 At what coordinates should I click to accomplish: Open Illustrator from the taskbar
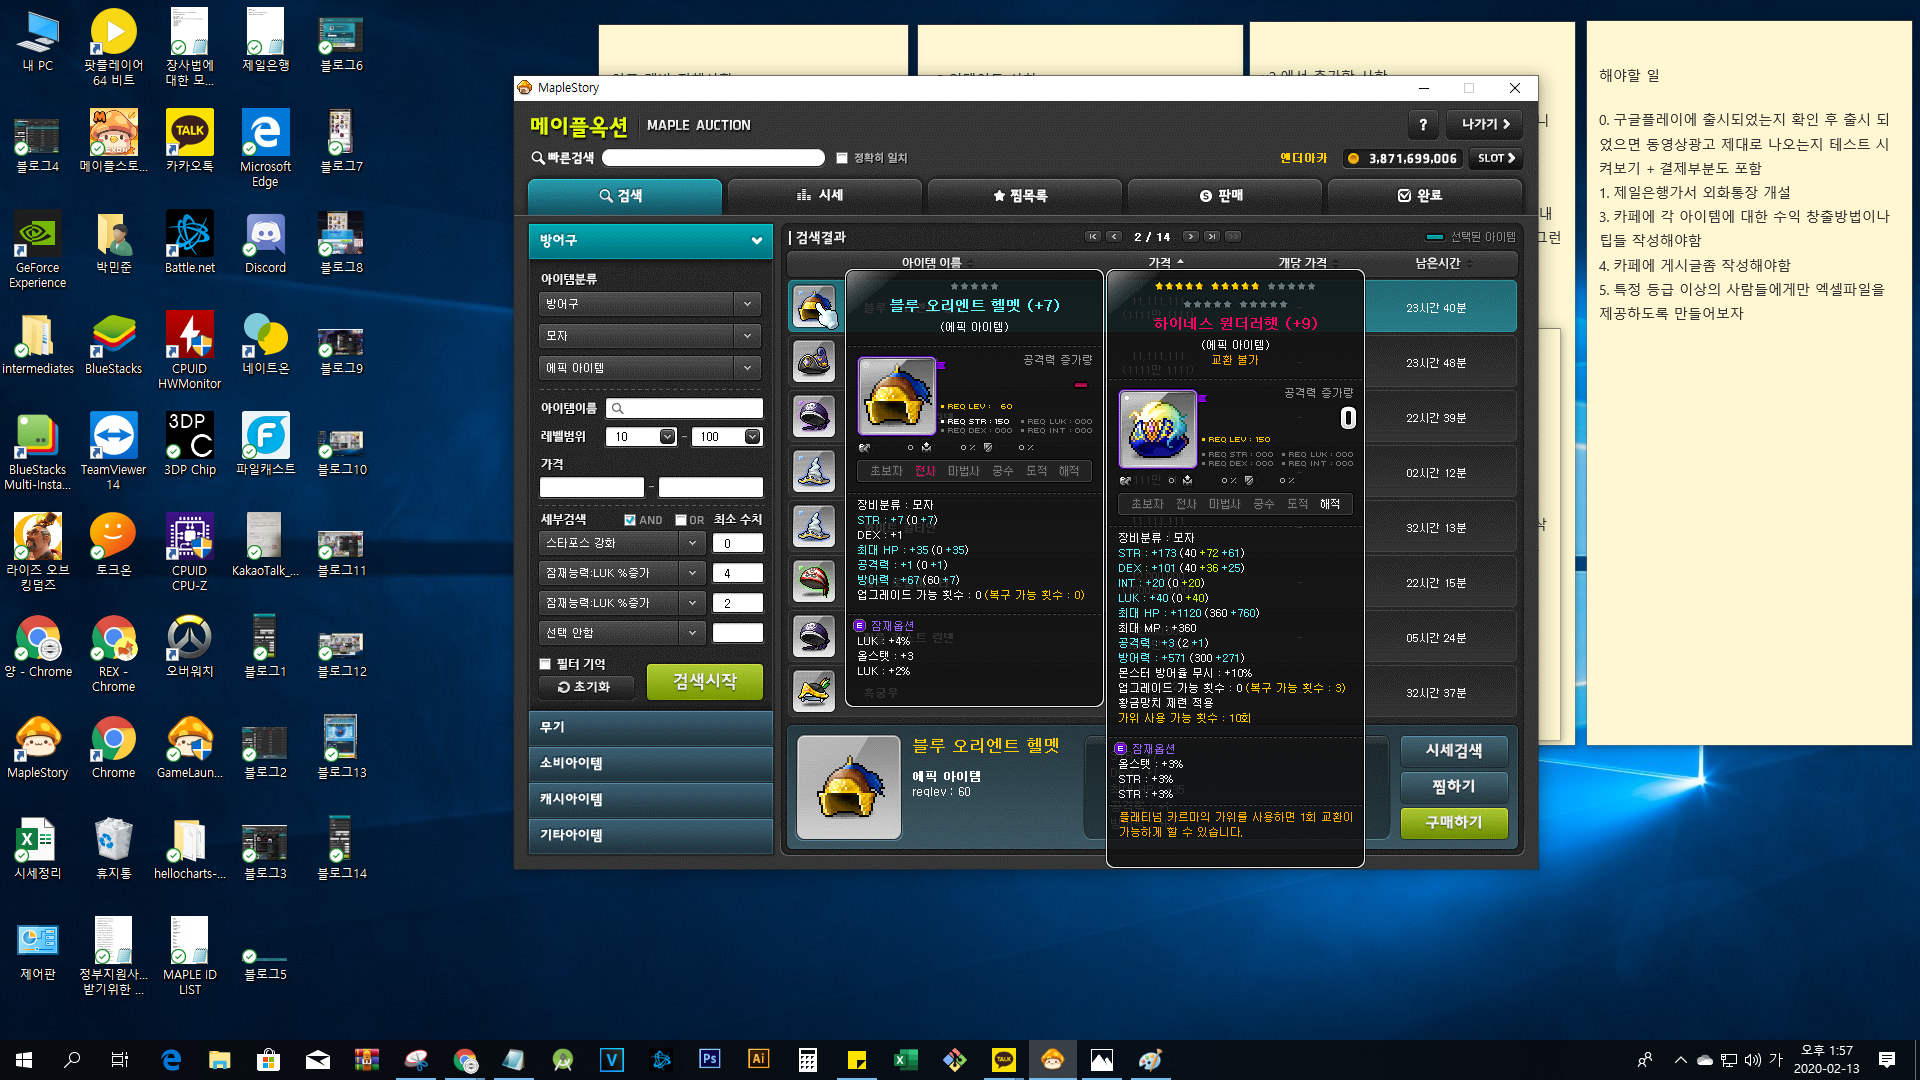(x=759, y=1059)
